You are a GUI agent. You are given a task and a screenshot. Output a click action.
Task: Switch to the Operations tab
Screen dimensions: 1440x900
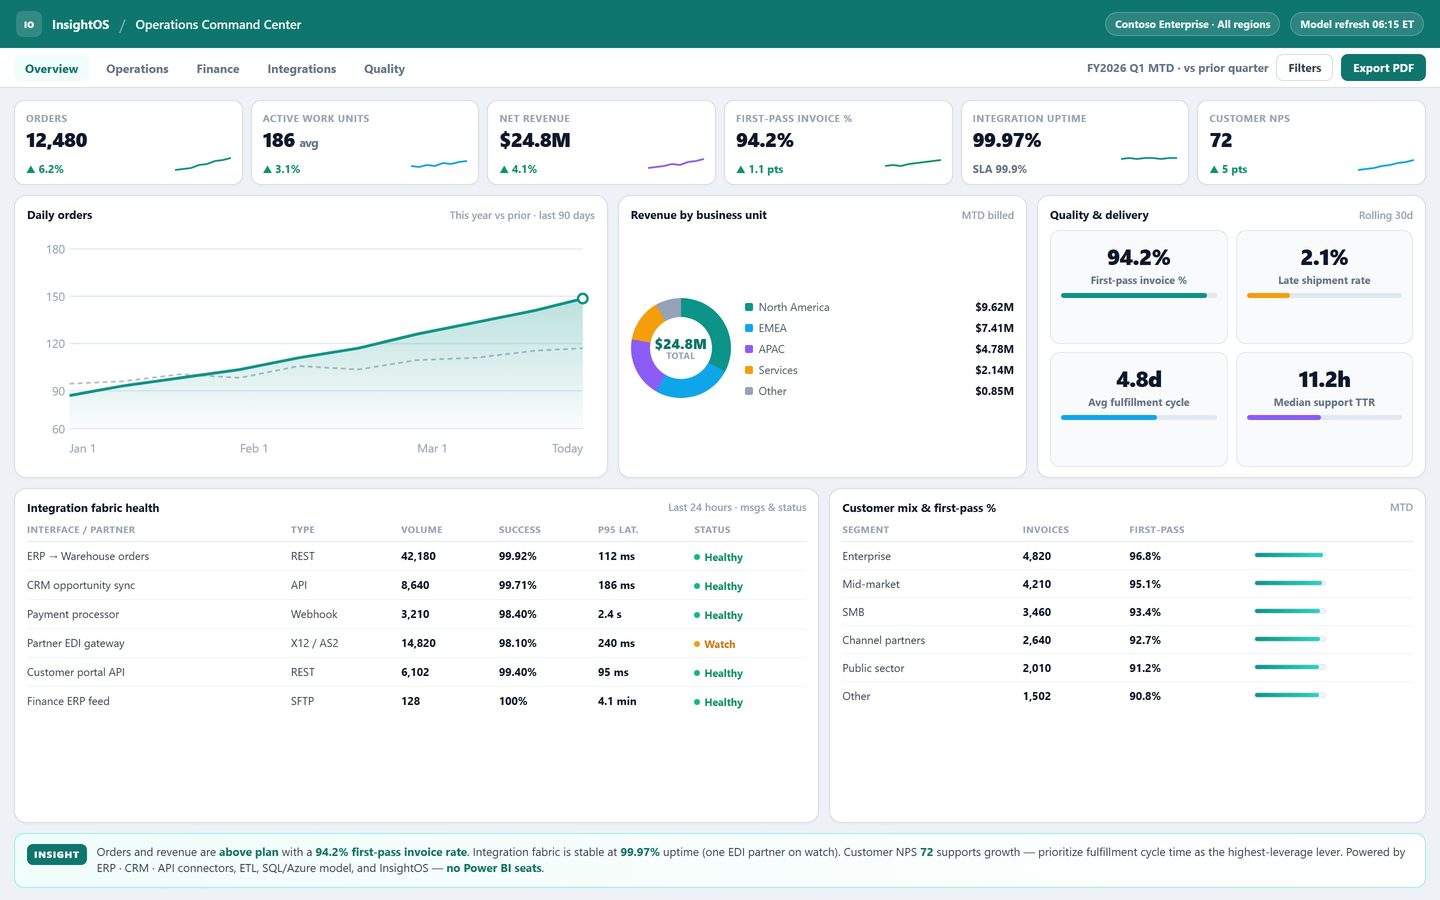(137, 69)
